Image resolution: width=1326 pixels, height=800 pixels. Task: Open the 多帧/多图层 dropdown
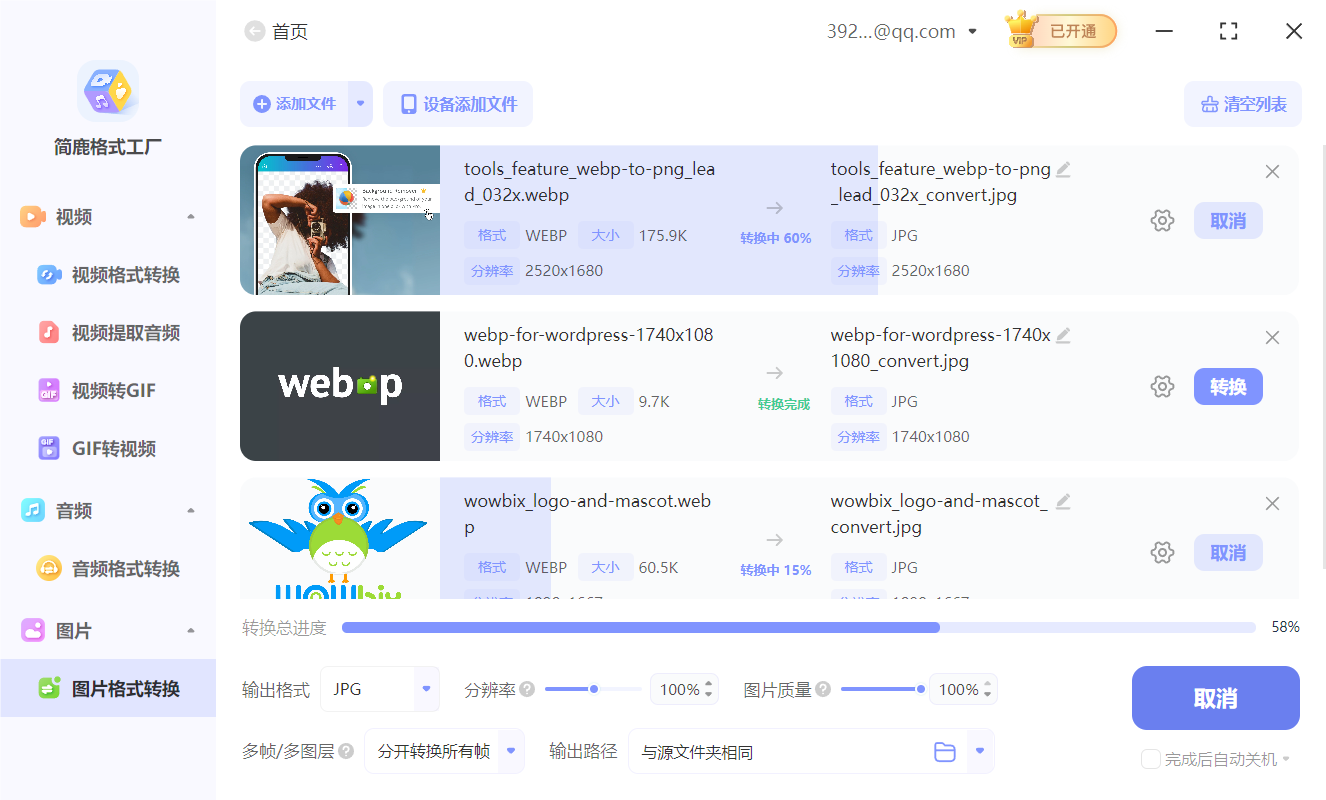coord(444,751)
